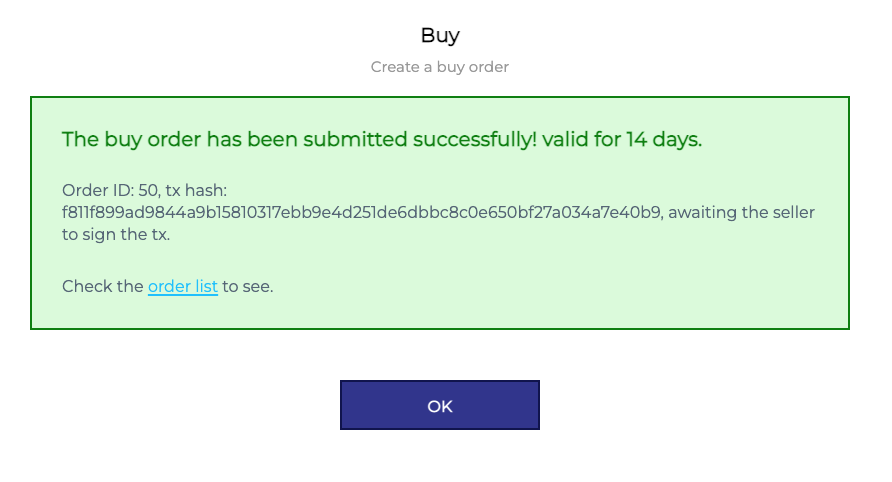Click the '14 days' validity text
The width and height of the screenshot is (892, 482).
664,139
